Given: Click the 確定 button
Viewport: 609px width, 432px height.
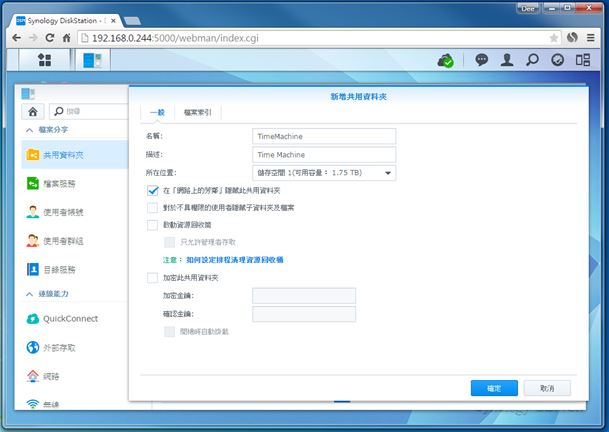Looking at the screenshot, I should pyautogui.click(x=494, y=387).
